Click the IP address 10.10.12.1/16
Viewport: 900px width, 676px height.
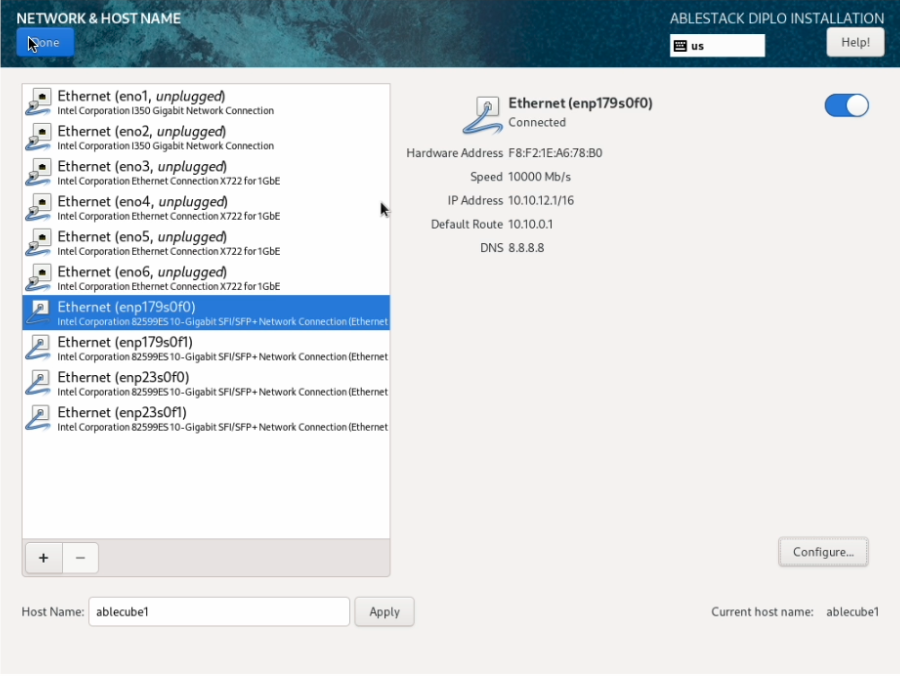tap(541, 200)
